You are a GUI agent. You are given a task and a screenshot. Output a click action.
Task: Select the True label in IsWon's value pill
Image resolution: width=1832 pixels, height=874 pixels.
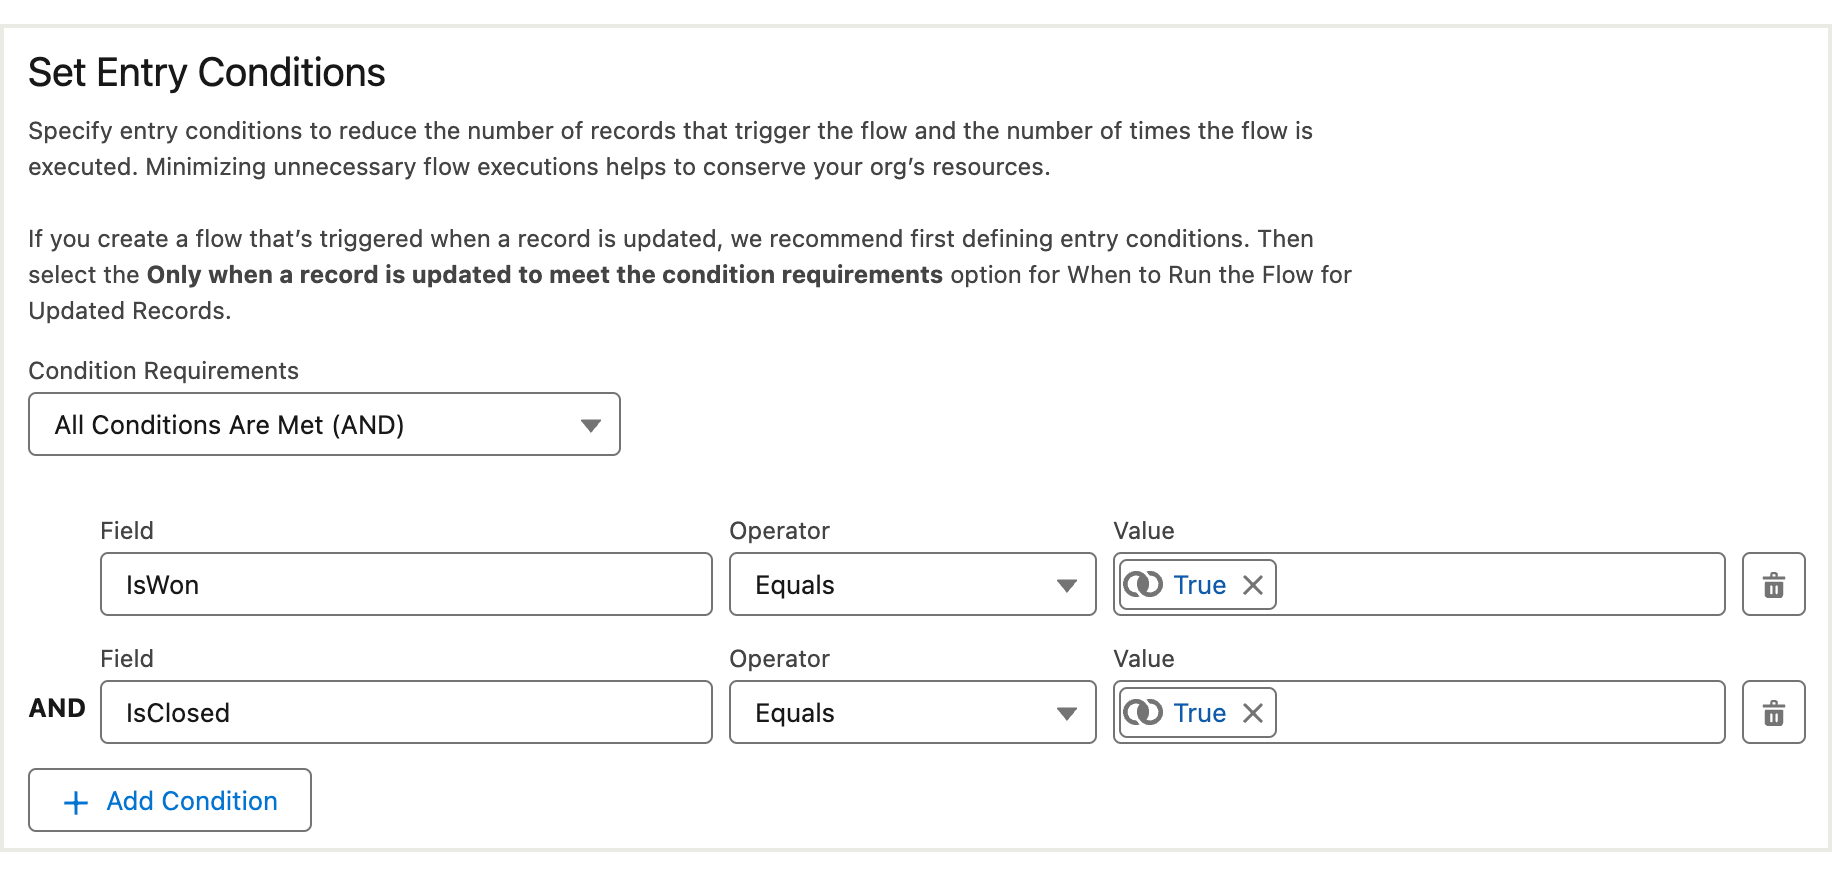click(1199, 585)
